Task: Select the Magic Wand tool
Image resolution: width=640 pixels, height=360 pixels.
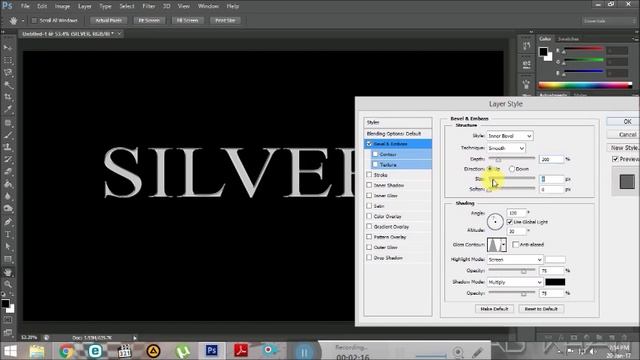Action: (8, 85)
